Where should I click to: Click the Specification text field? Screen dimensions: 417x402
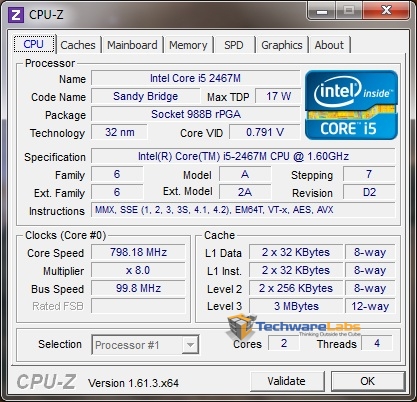pyautogui.click(x=243, y=156)
